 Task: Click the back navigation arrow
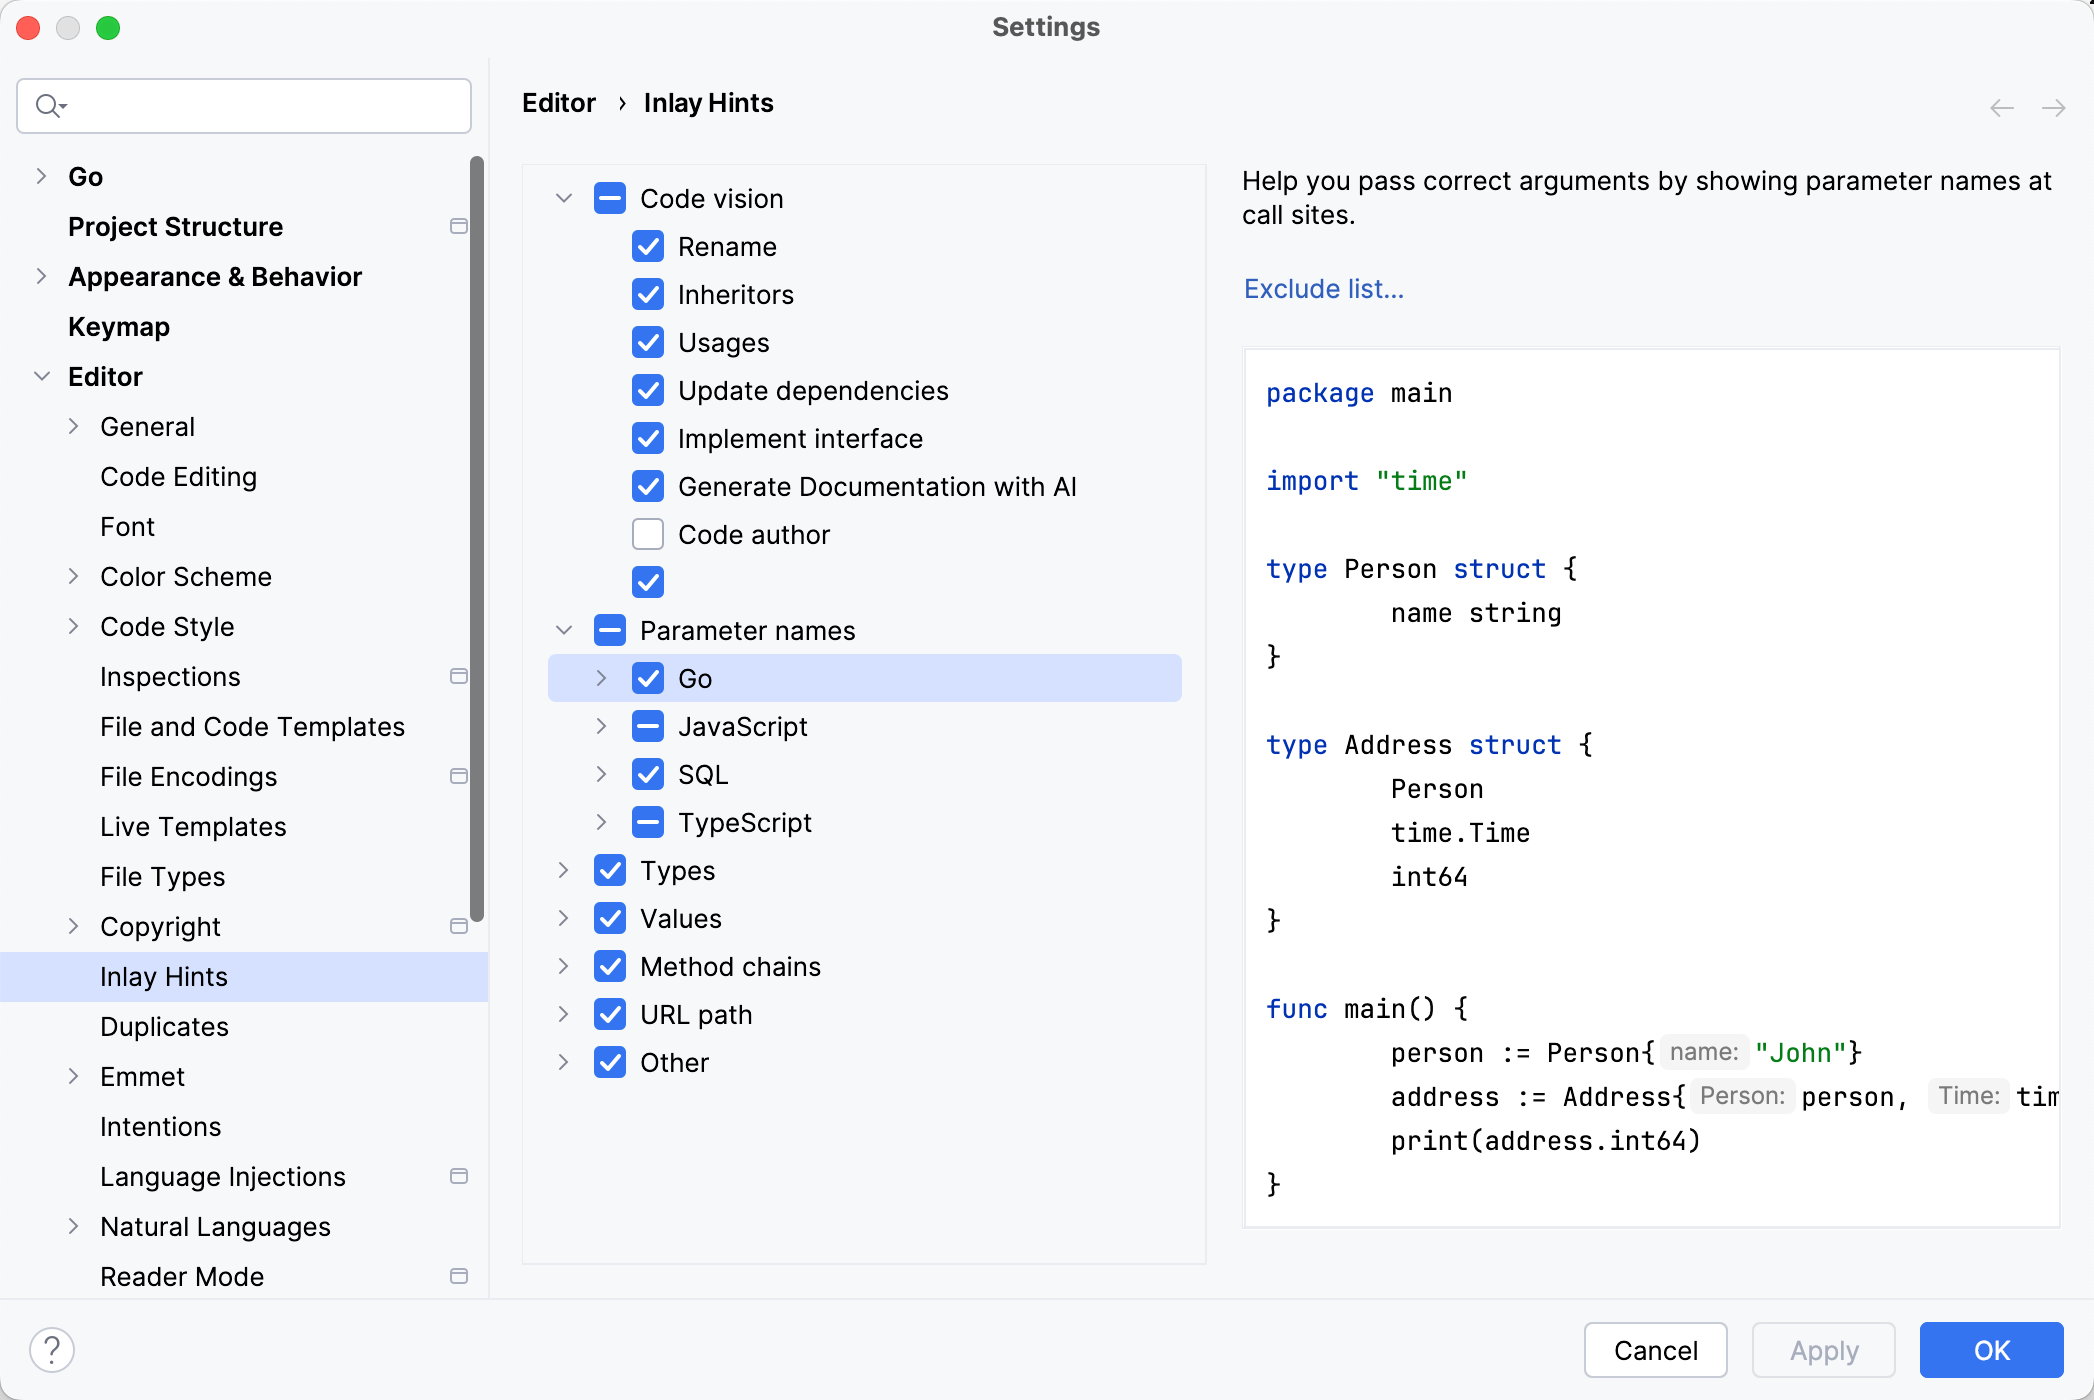2001,107
